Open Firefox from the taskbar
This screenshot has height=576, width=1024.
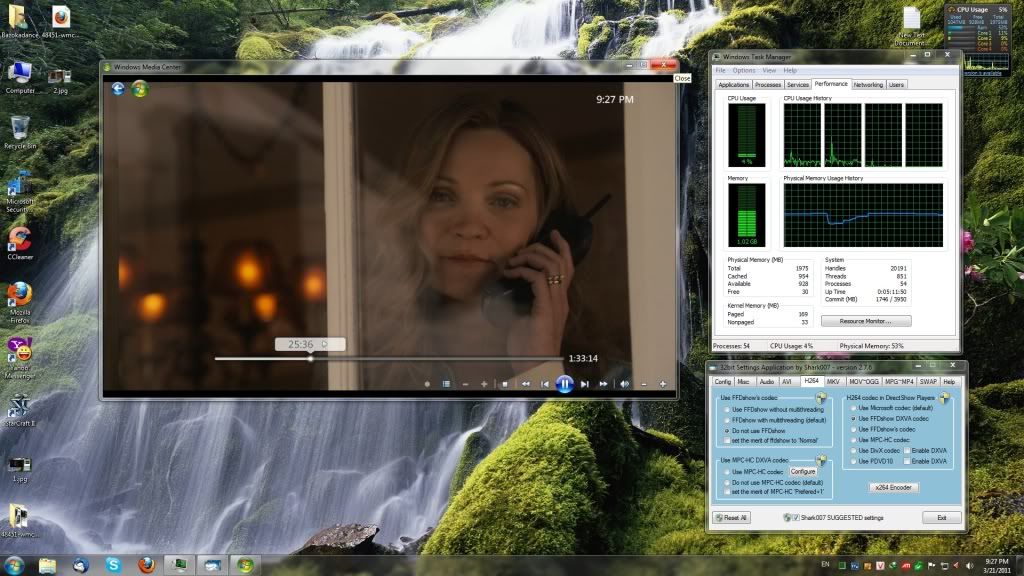[x=146, y=565]
